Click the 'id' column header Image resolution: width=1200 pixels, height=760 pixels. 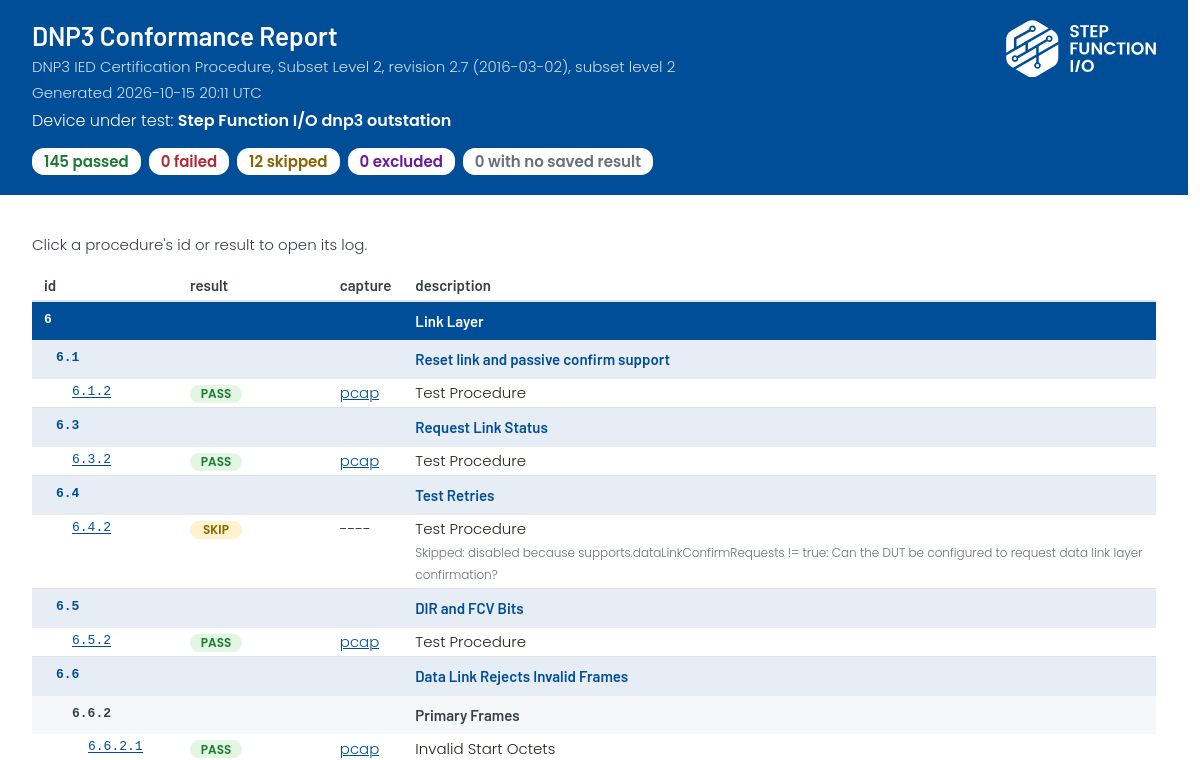[50, 286]
